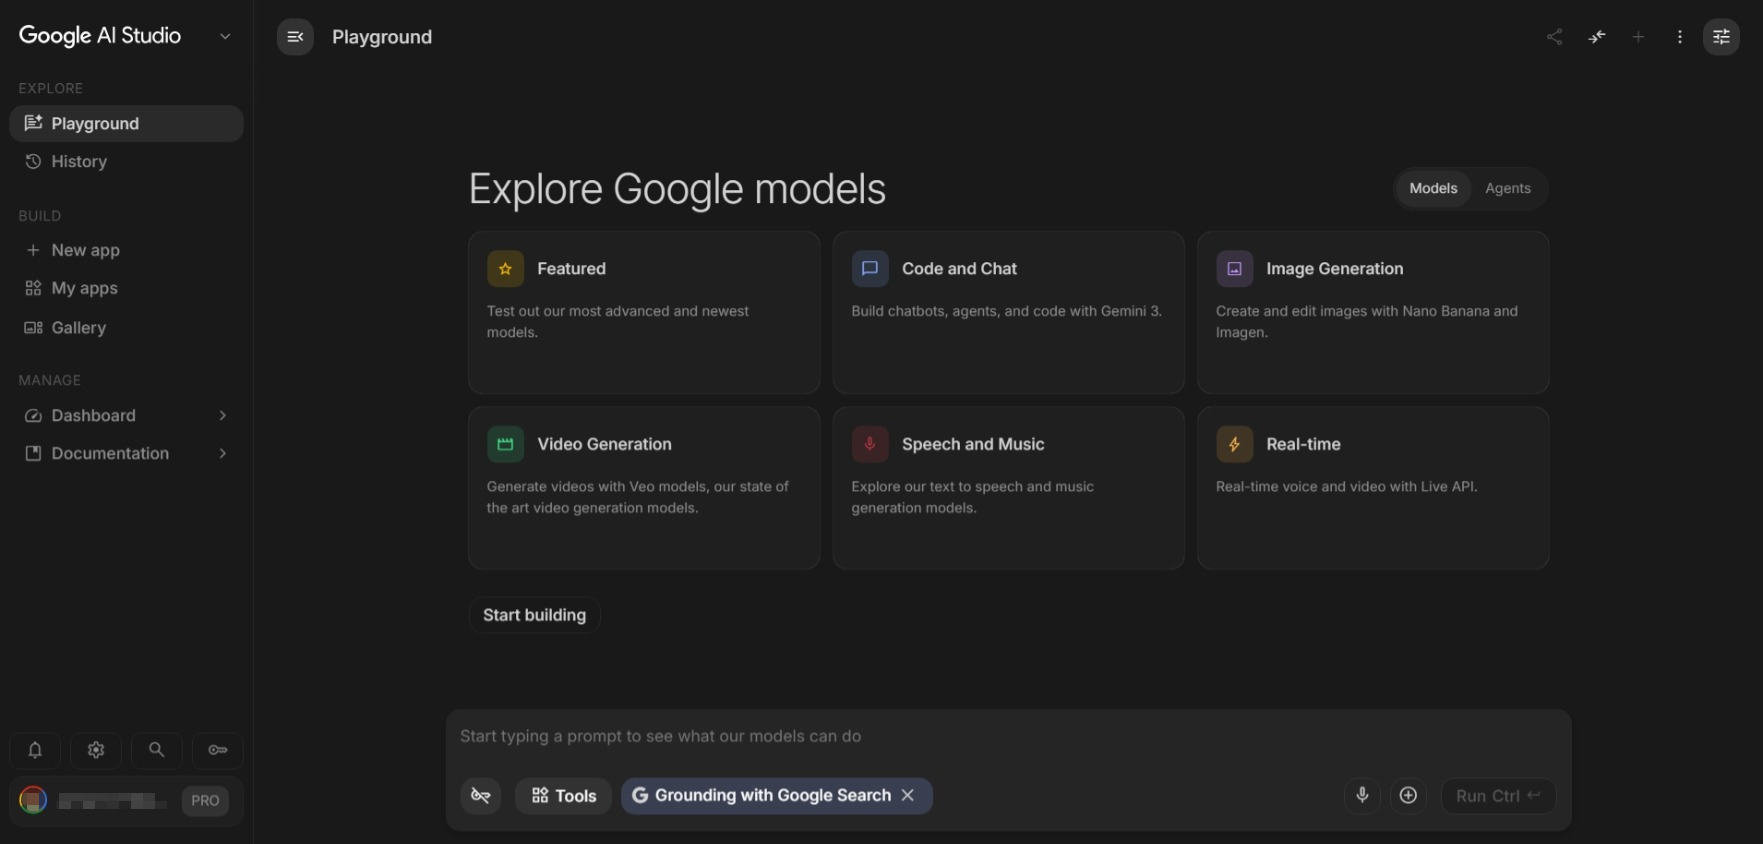1763x844 pixels.
Task: Click the search magnifier icon in sidebar
Action: (157, 750)
